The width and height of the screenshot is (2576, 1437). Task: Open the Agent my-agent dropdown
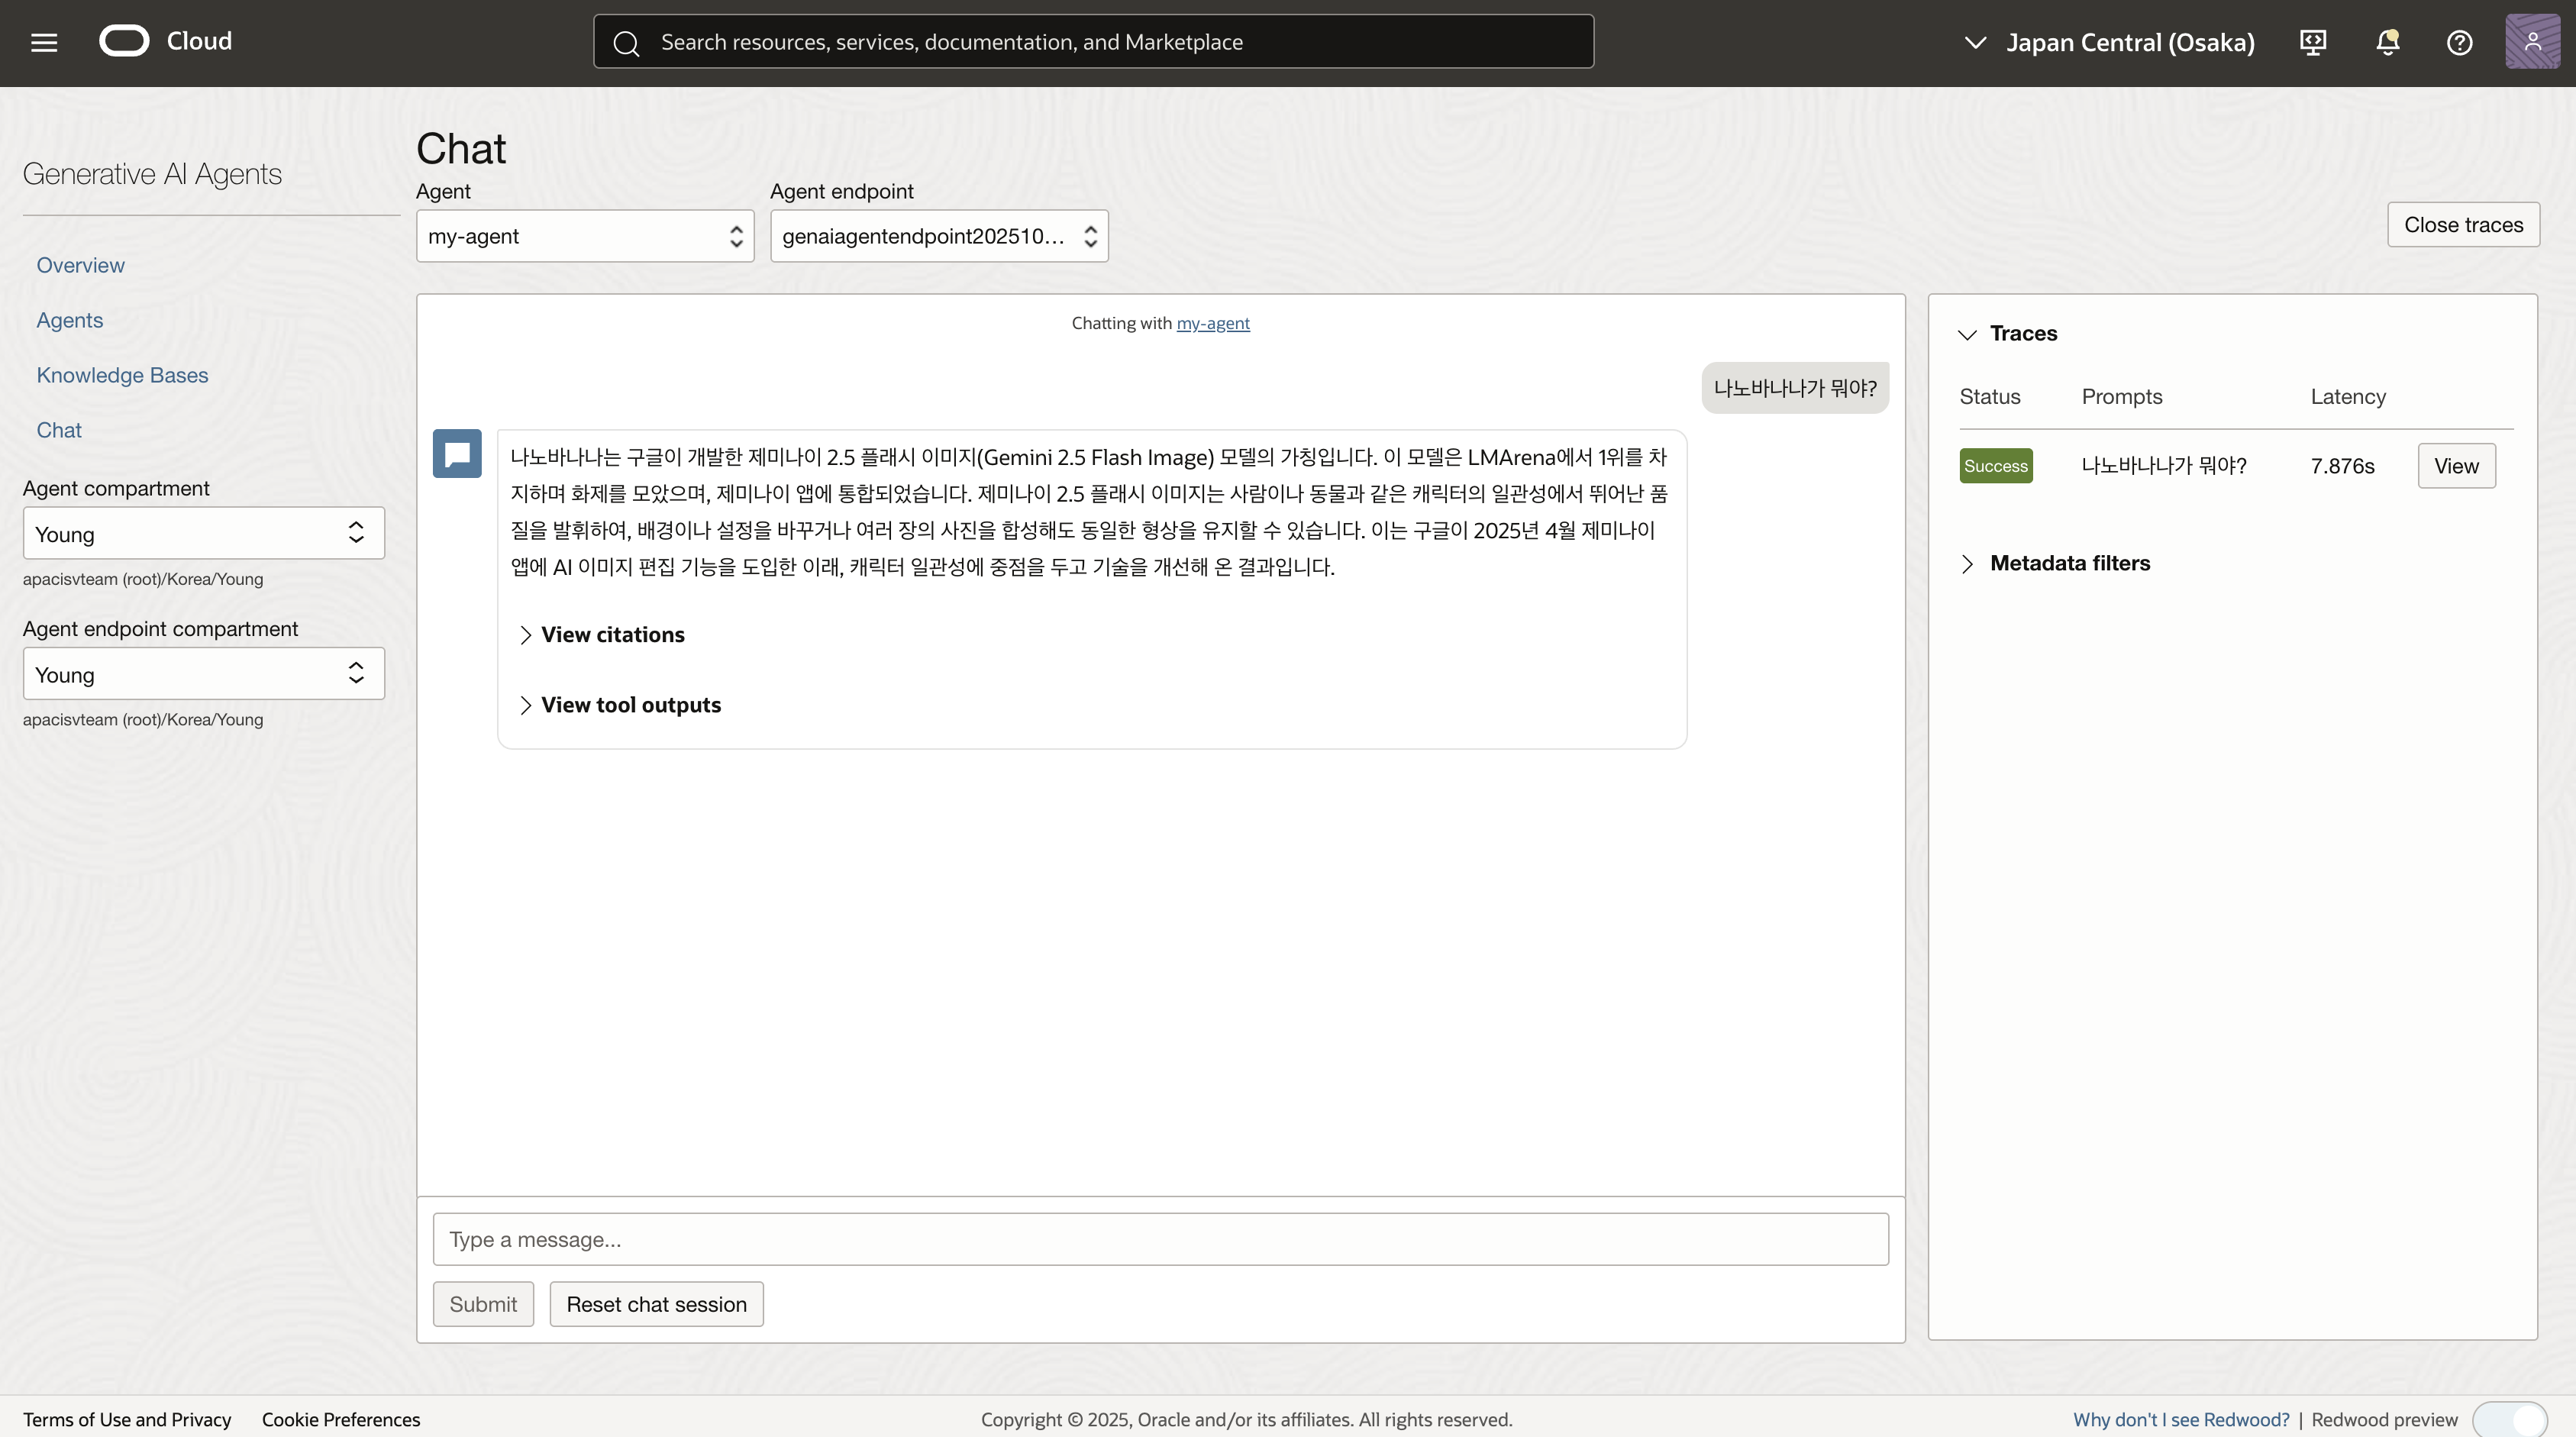point(585,236)
